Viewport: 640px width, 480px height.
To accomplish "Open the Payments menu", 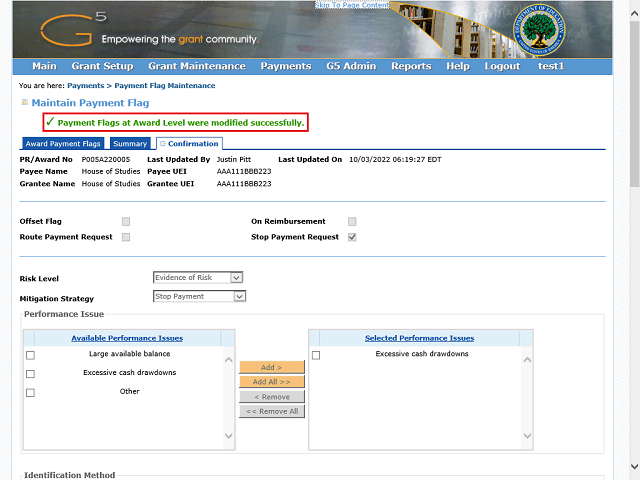I will (286, 66).
